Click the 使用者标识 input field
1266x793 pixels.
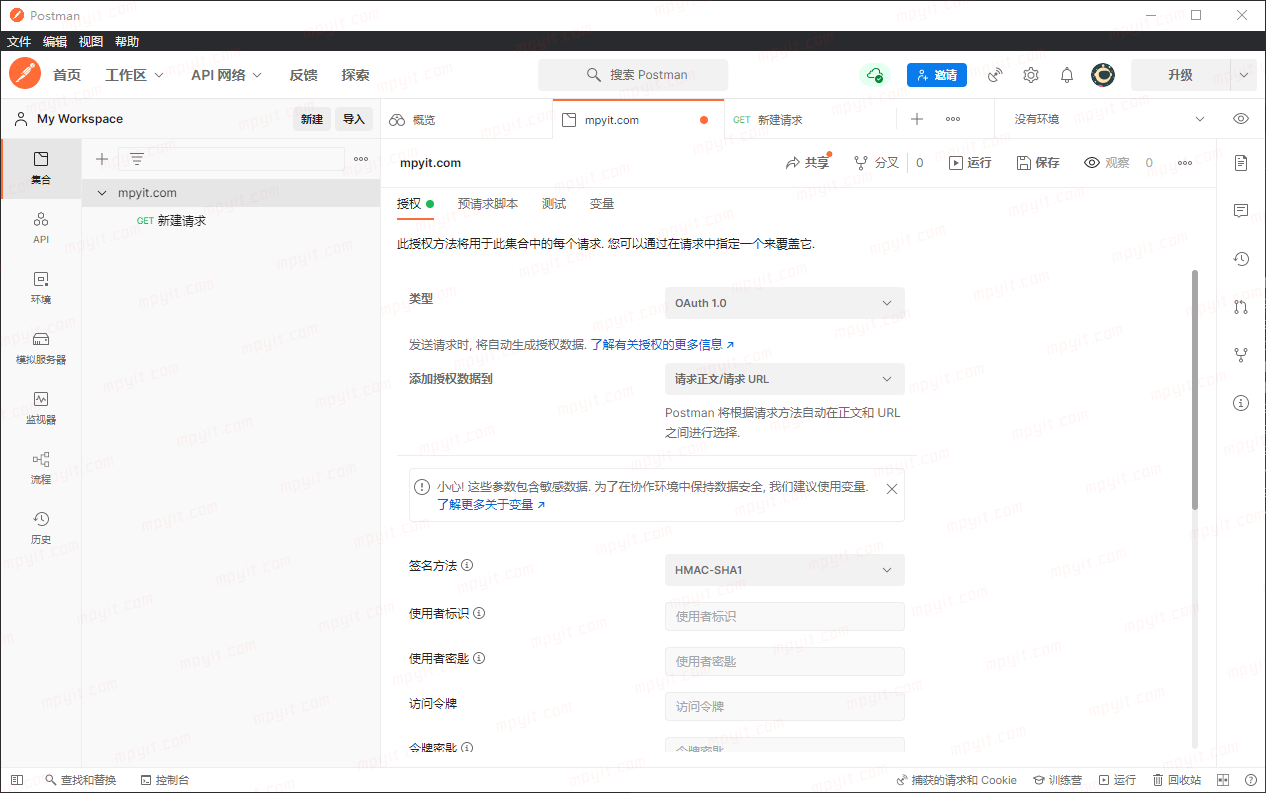tap(785, 616)
